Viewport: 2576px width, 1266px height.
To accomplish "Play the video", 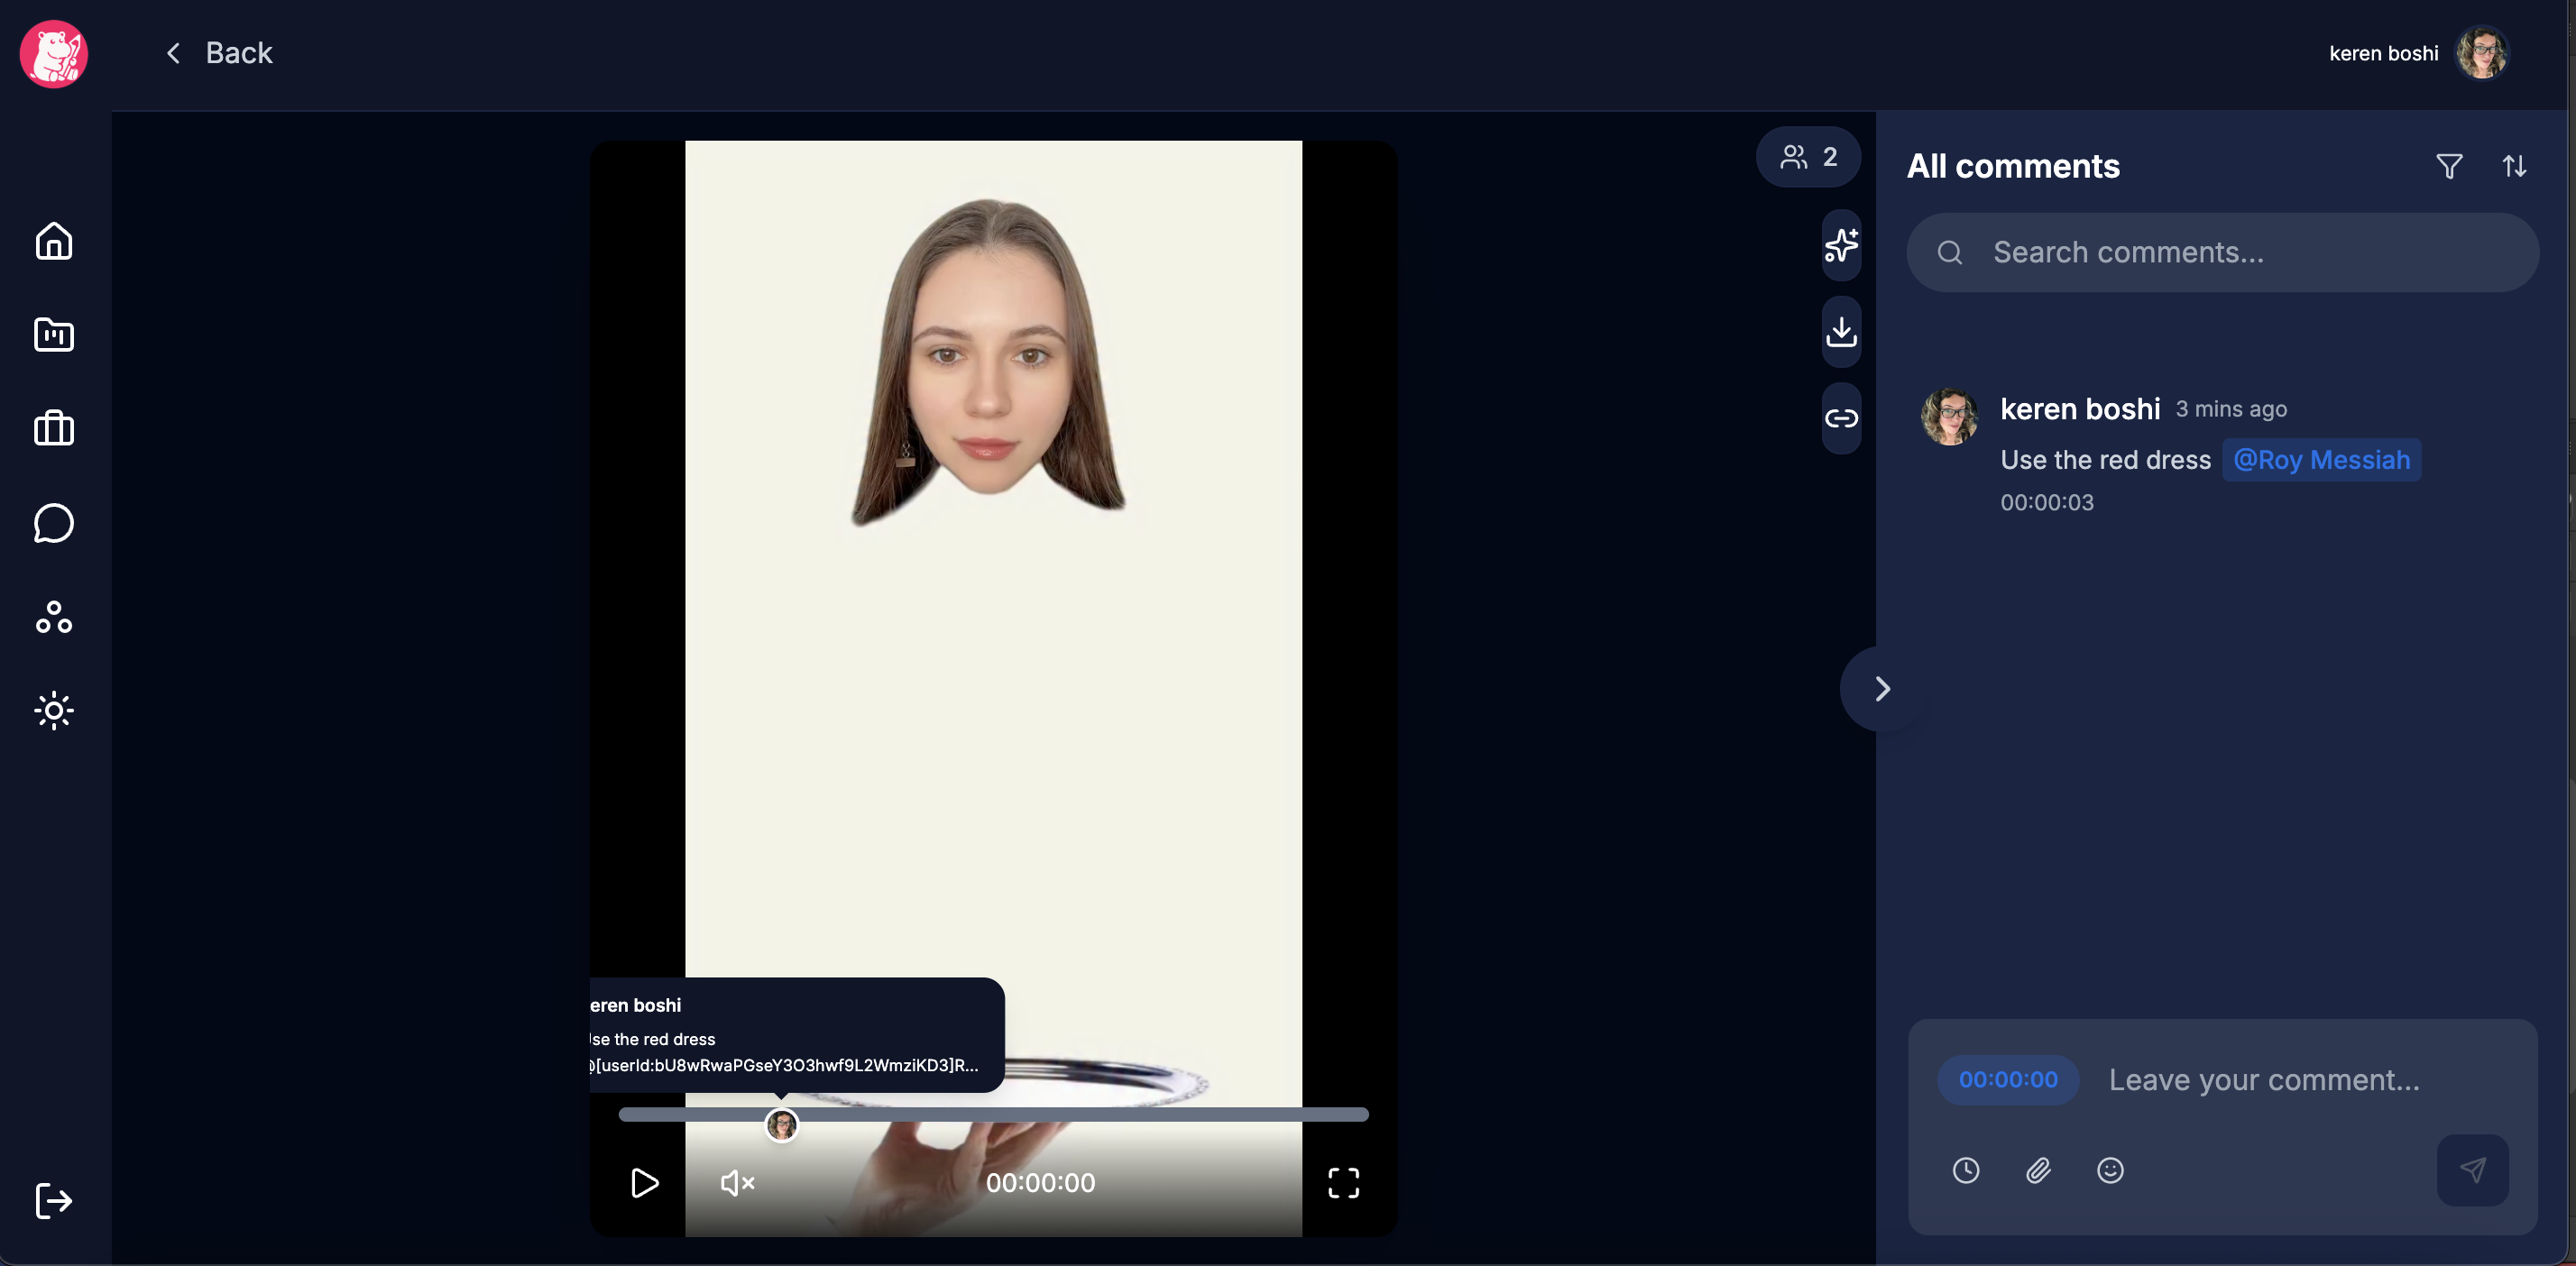I will [x=645, y=1183].
